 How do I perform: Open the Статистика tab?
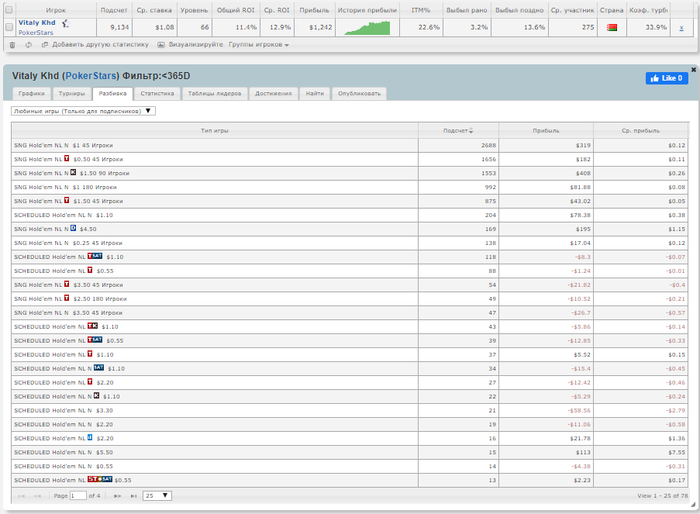(x=157, y=94)
